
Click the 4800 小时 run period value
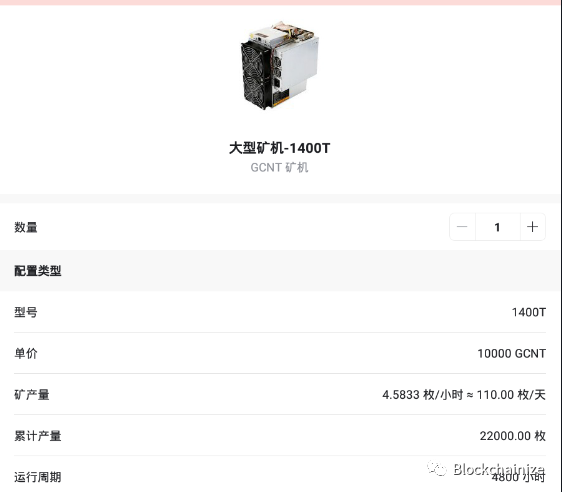tap(519, 477)
